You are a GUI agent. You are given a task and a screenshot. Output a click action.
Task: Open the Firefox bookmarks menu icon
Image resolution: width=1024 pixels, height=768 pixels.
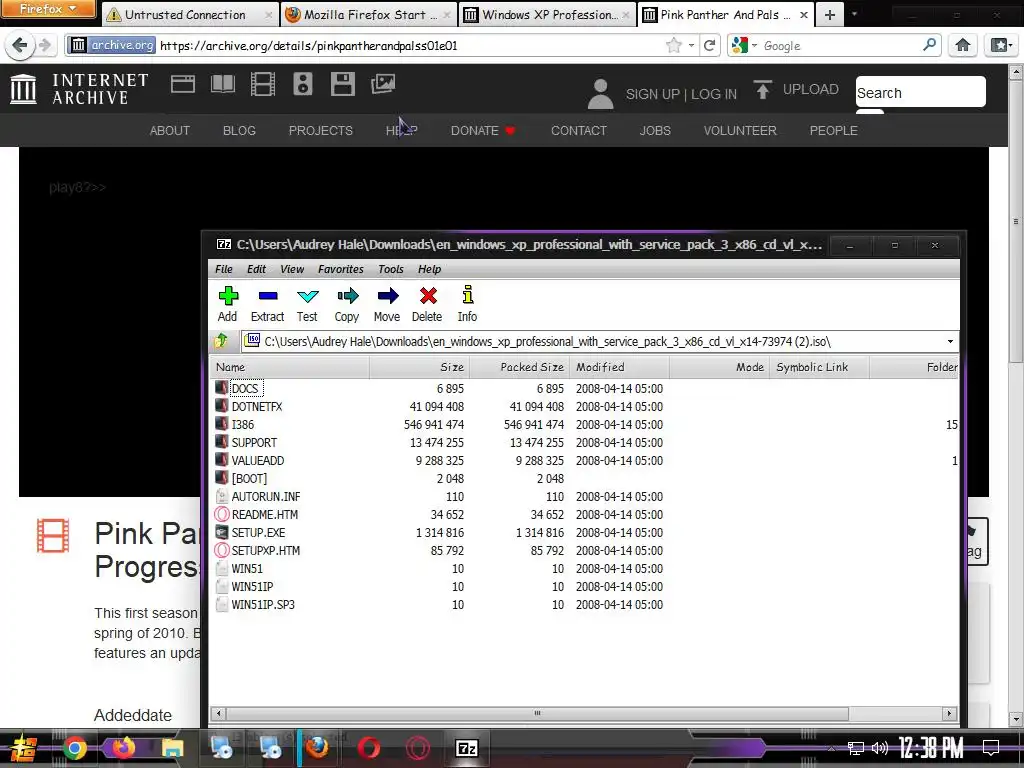click(x=1000, y=45)
